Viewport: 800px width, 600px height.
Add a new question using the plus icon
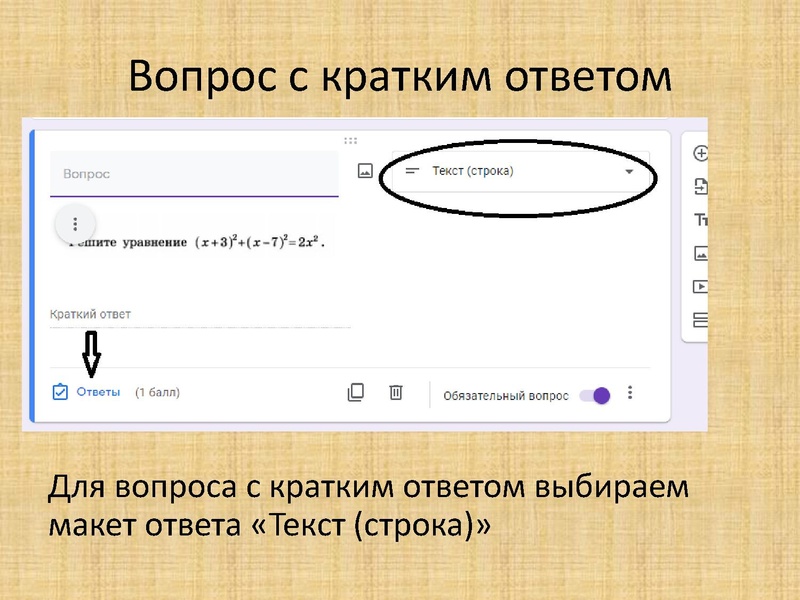pyautogui.click(x=701, y=153)
